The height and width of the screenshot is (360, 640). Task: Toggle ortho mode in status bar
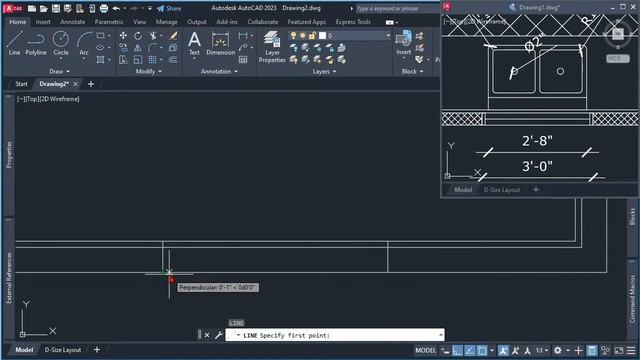click(458, 350)
